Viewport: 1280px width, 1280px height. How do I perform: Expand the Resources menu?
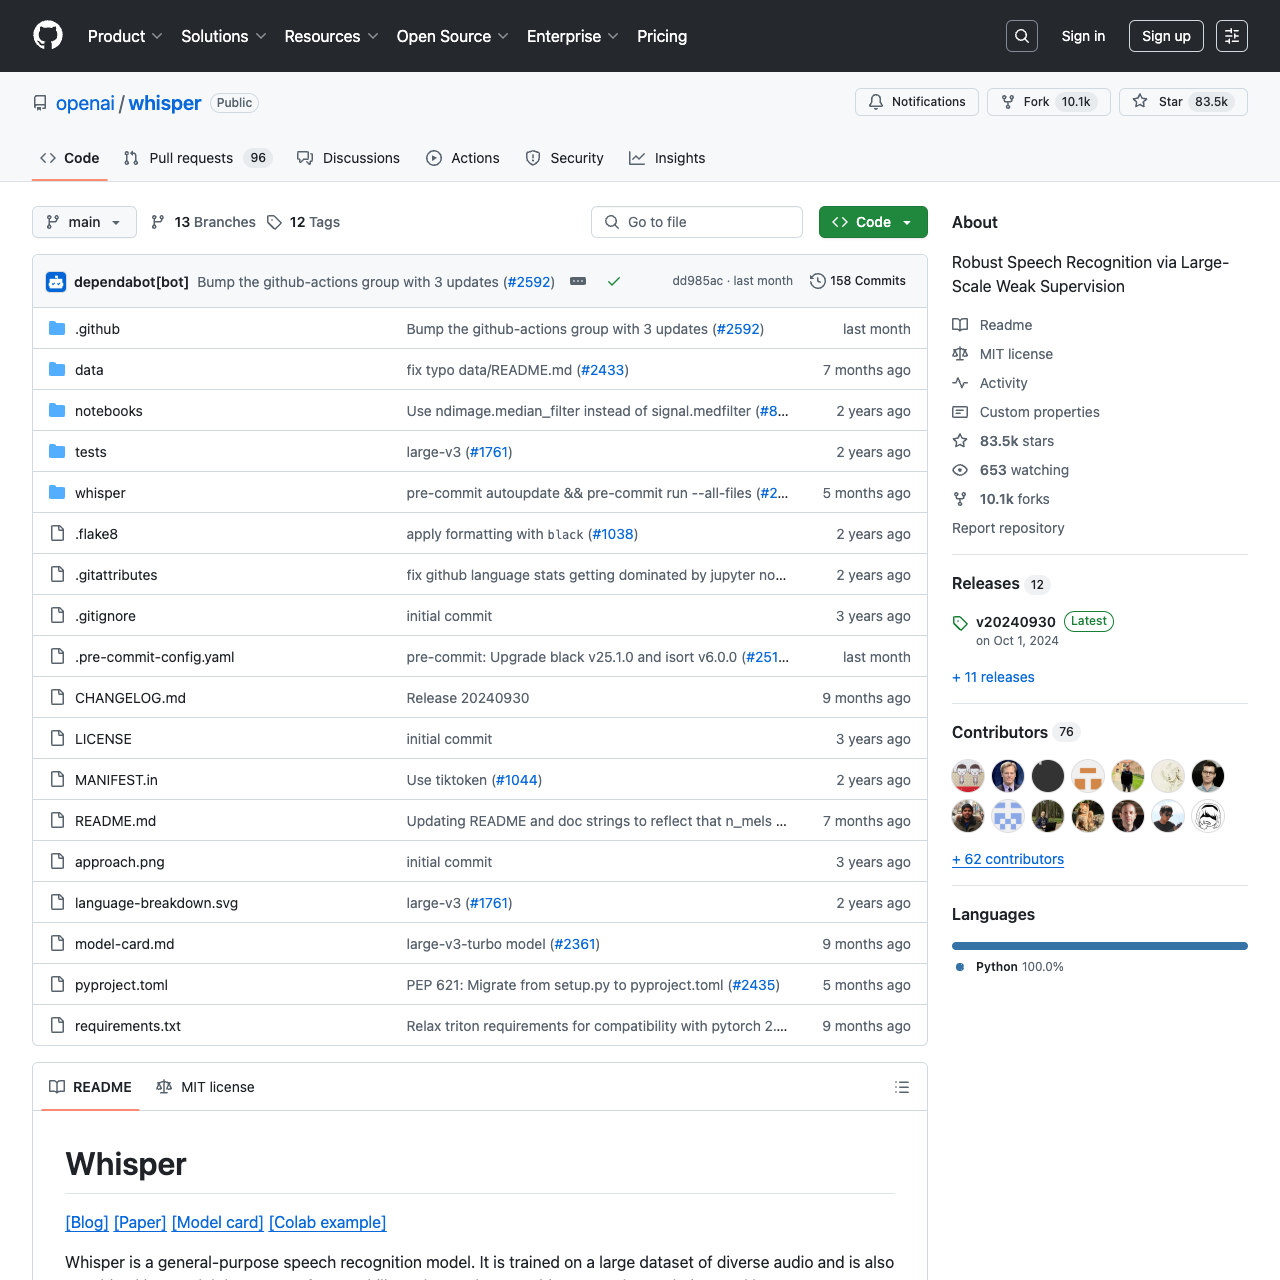331,36
